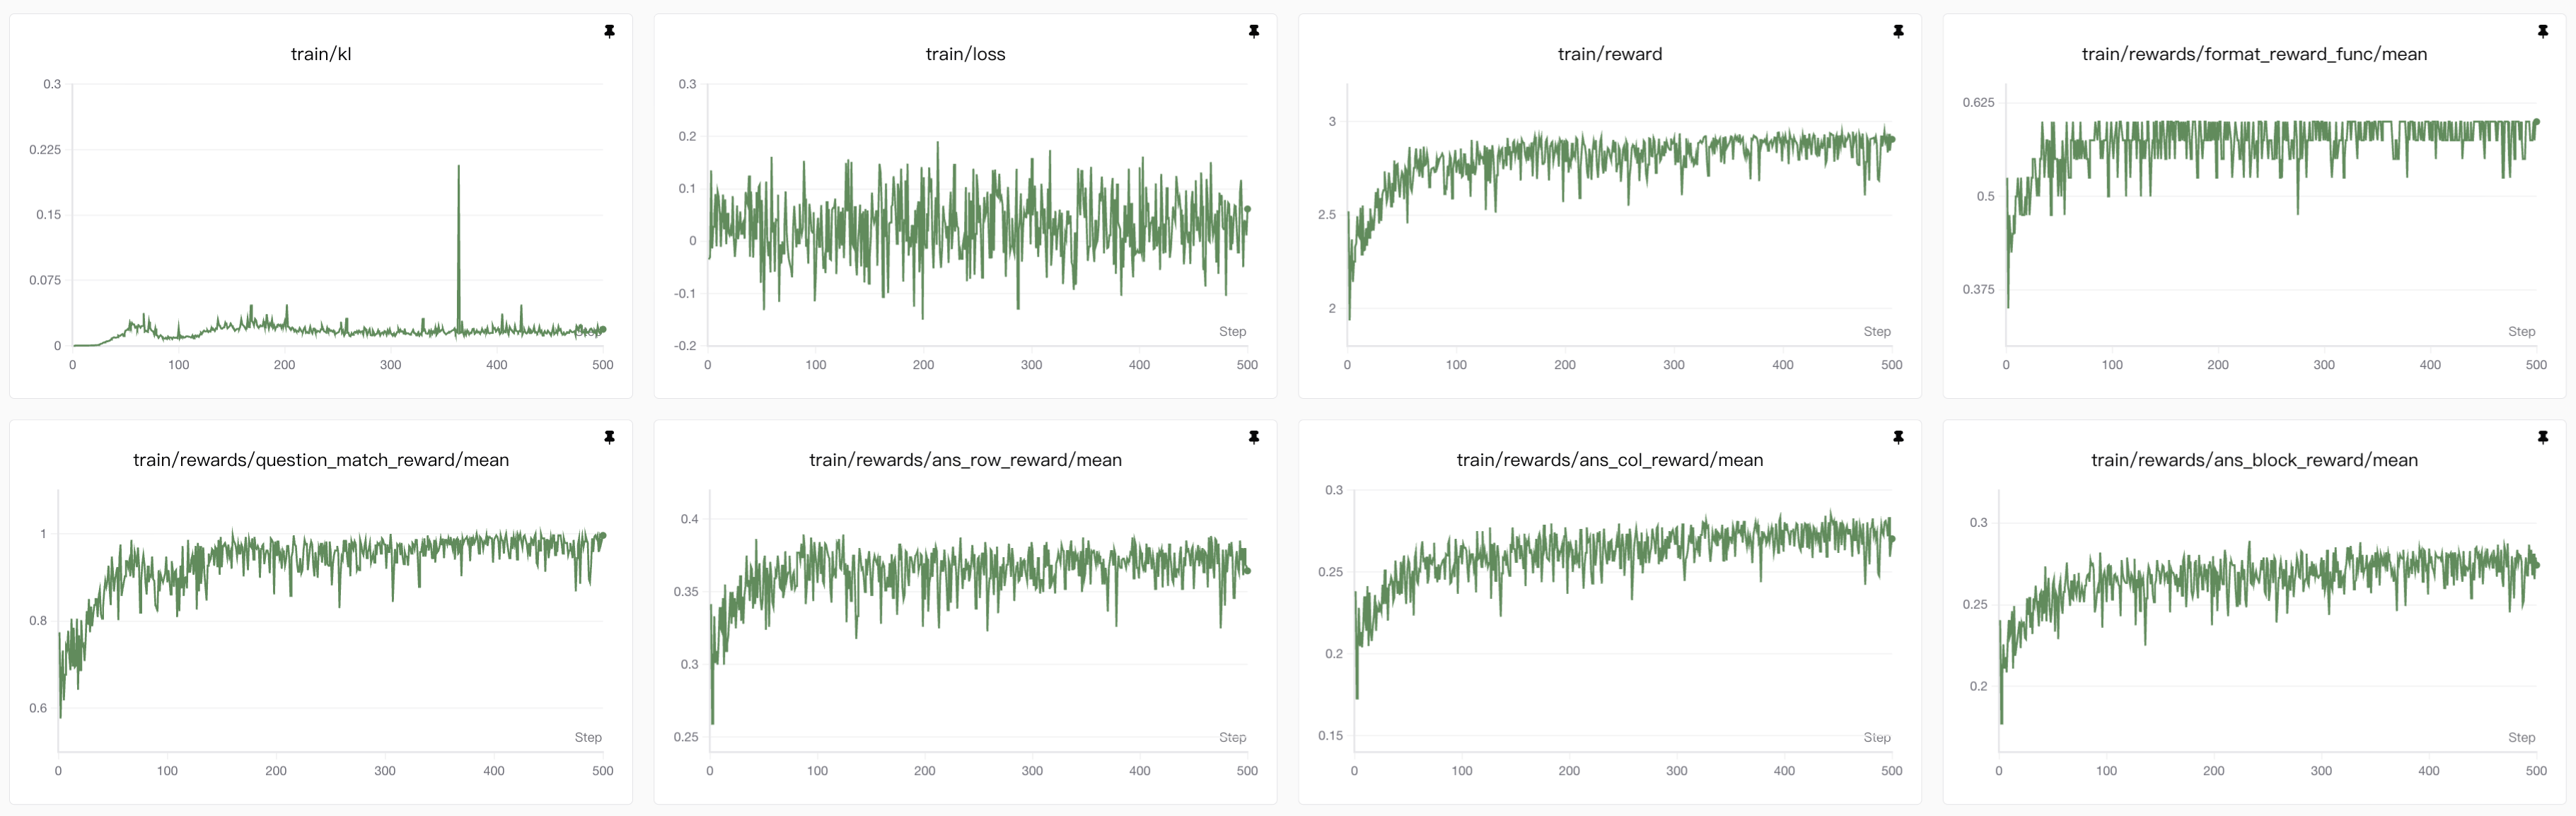The height and width of the screenshot is (816, 2576).
Task: Click the Step axis label in train/loss
Action: click(x=1232, y=331)
